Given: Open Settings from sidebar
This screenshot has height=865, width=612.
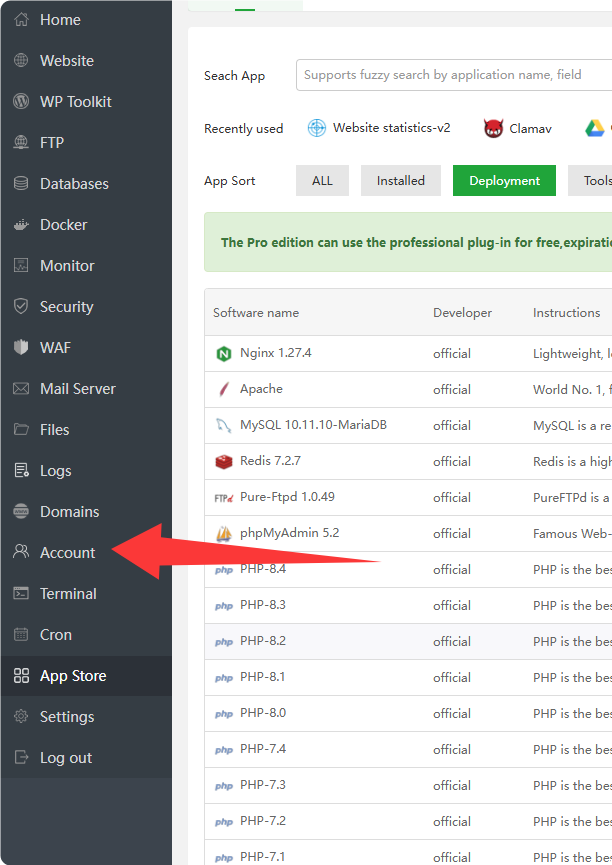Looking at the screenshot, I should [x=86, y=717].
